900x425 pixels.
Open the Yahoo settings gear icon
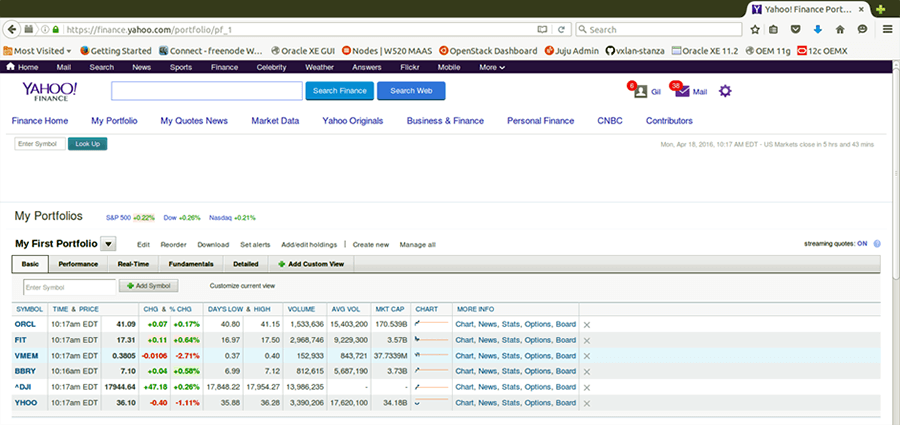[x=725, y=91]
